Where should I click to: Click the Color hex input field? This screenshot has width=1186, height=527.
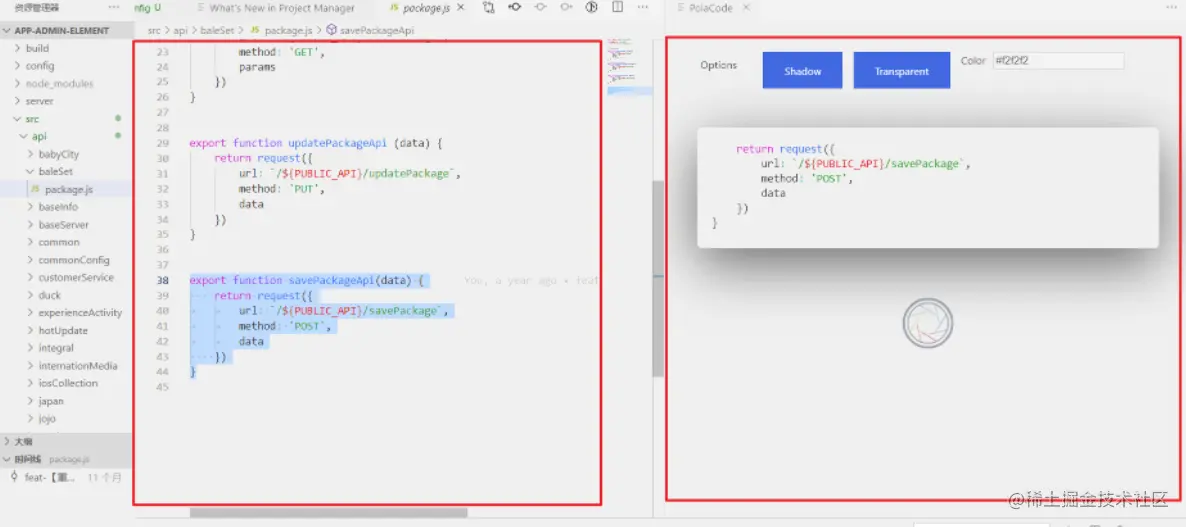[1058, 60]
